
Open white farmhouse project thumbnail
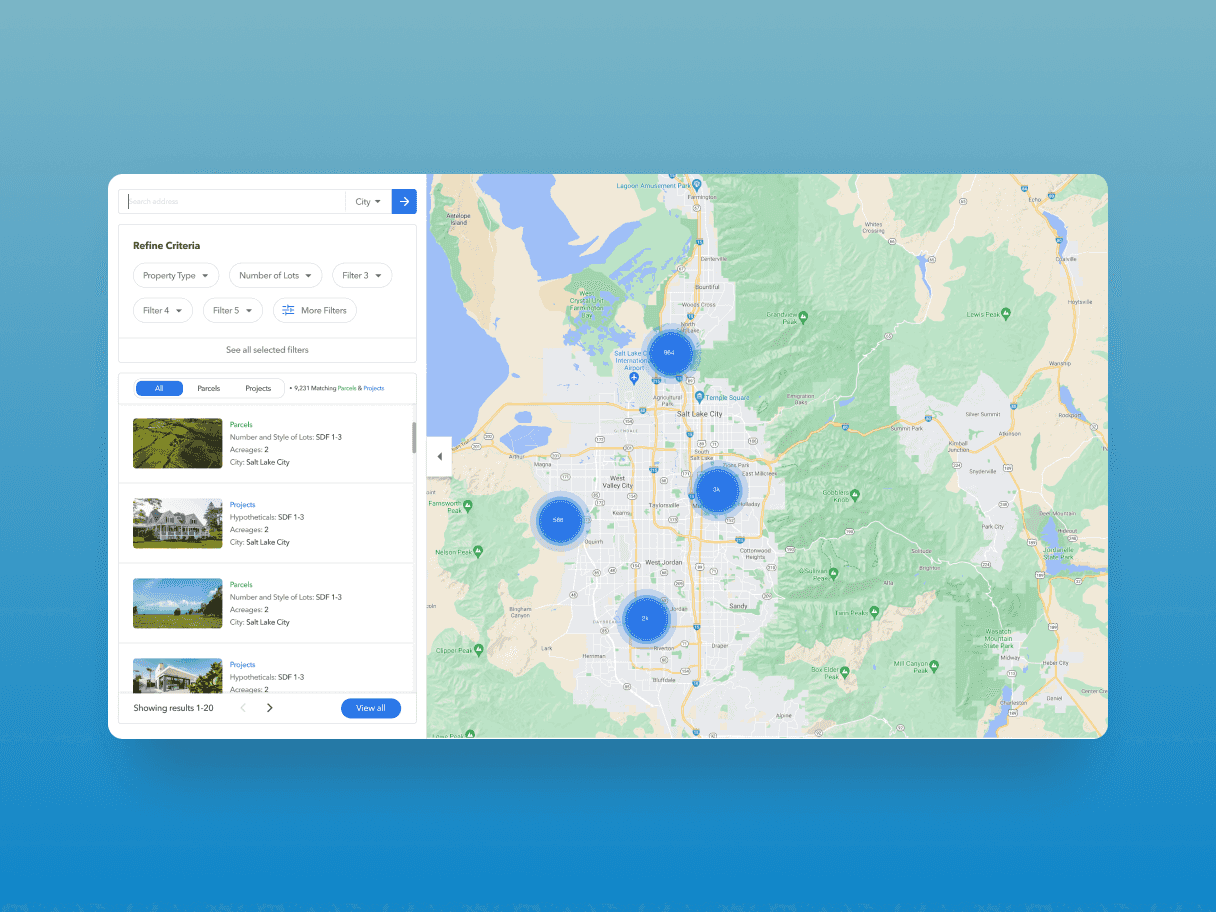pyautogui.click(x=178, y=523)
